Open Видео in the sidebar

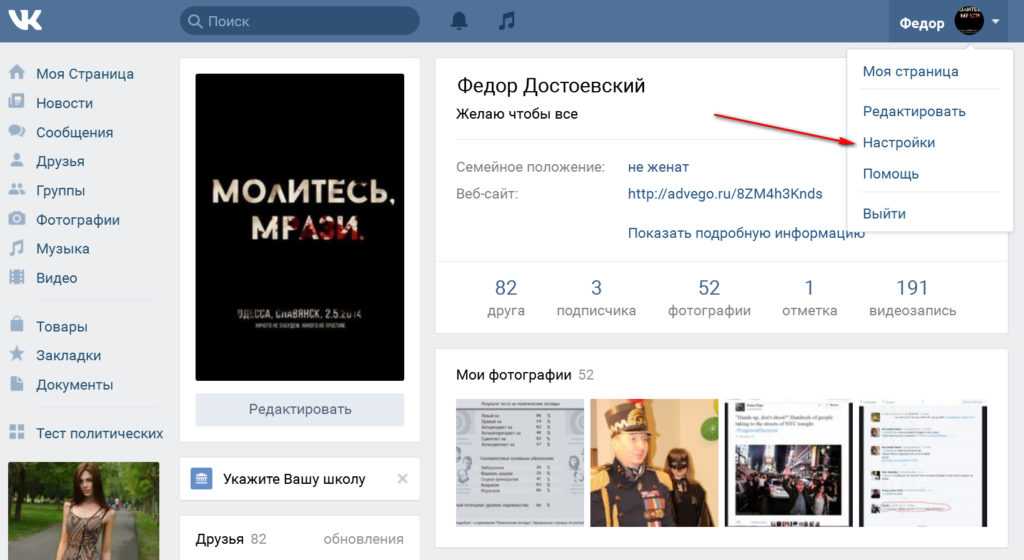[56, 278]
